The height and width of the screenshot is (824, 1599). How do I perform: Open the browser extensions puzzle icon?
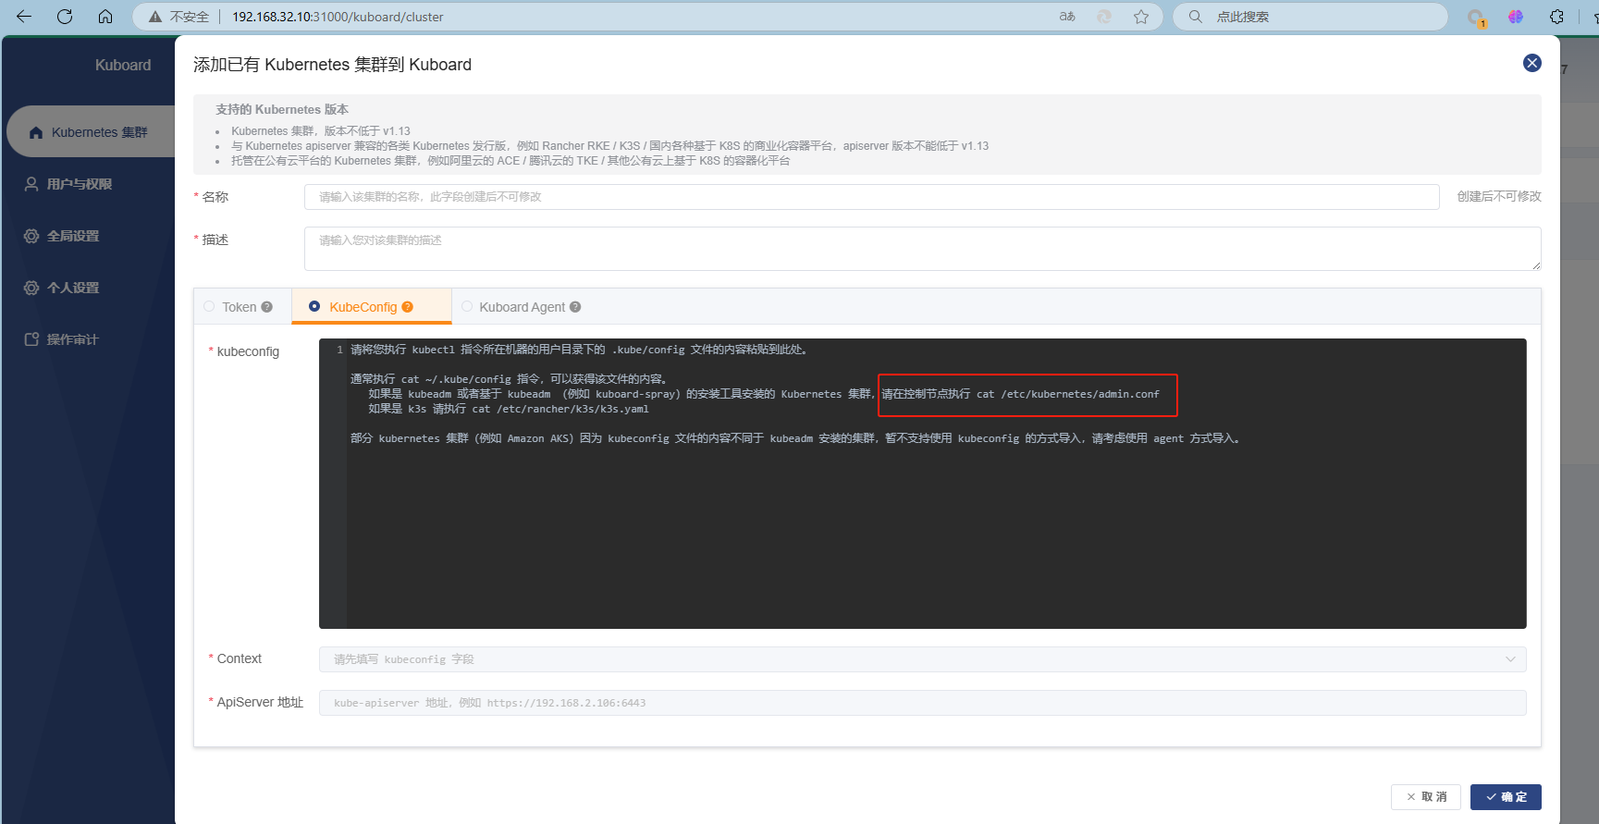tap(1557, 17)
